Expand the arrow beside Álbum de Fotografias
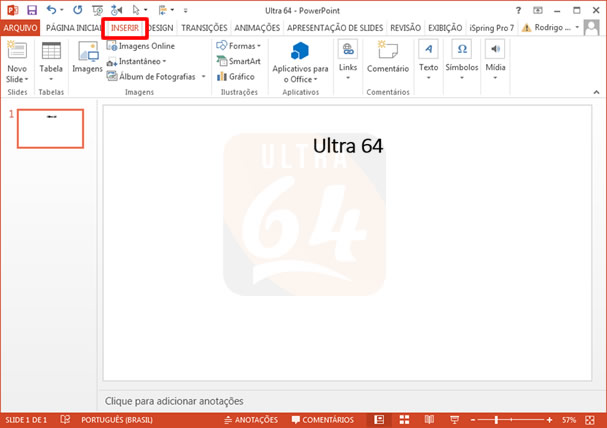Image resolution: width=607 pixels, height=428 pixels. [x=203, y=77]
